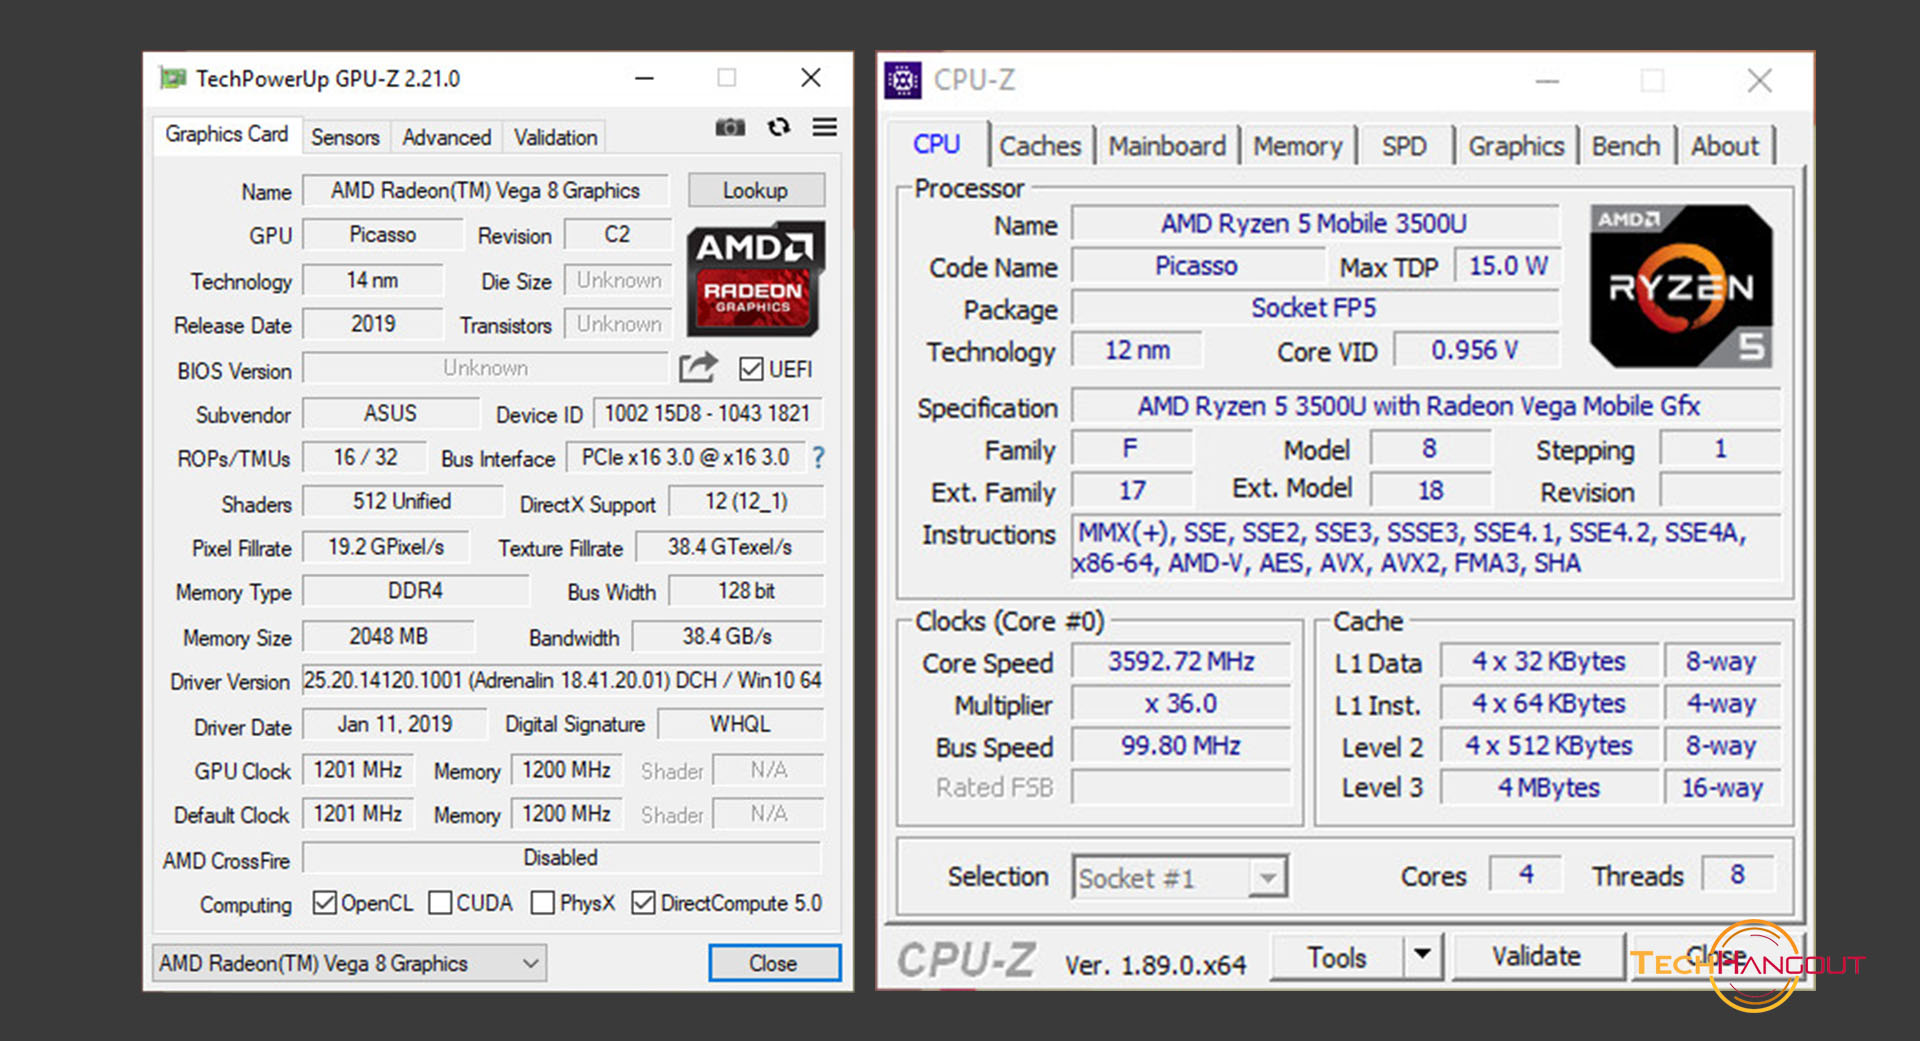Open the Graphics tab in CPU-Z
This screenshot has height=1041, width=1920.
point(1516,146)
